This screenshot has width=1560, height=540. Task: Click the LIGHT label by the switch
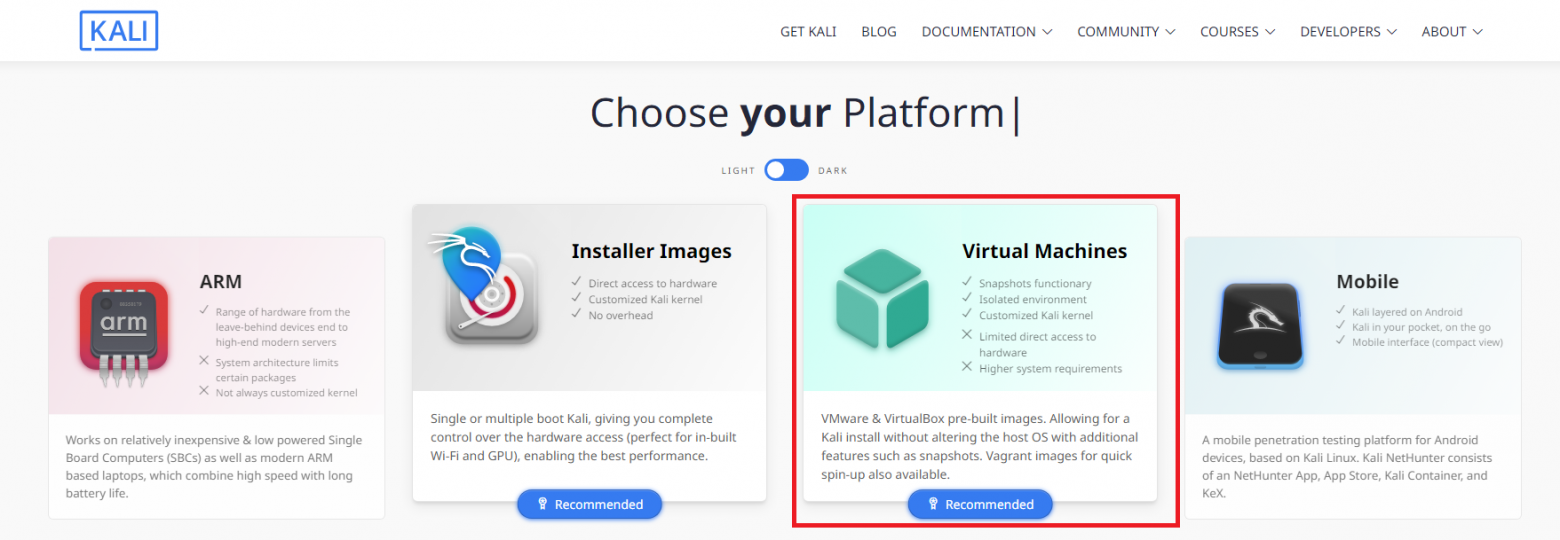pos(738,171)
